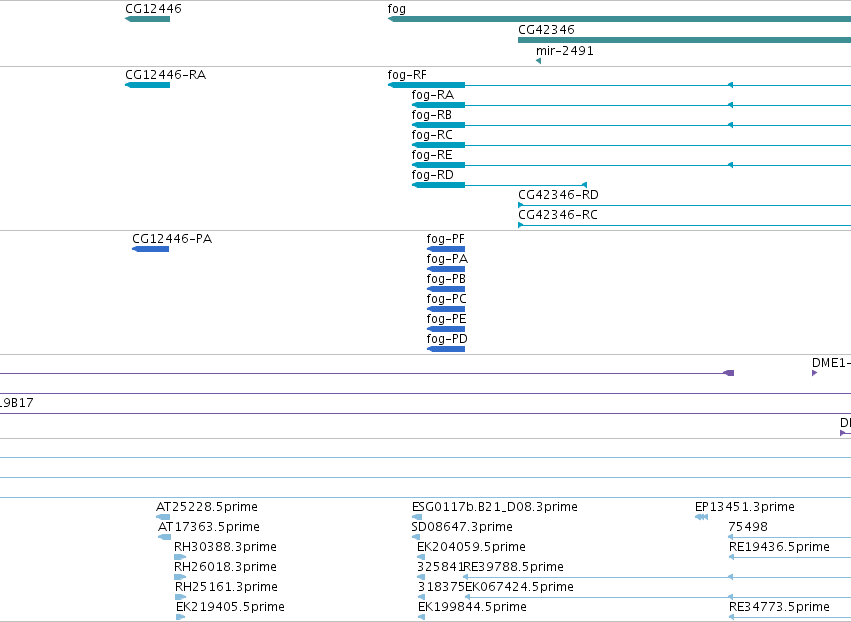This screenshot has width=851, height=622.
Task: Click the fog-PE protein label
Action: click(446, 320)
